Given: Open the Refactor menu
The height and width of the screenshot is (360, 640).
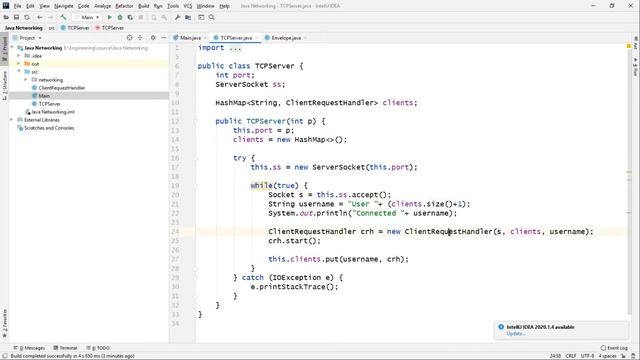Looking at the screenshot, I should click(124, 6).
